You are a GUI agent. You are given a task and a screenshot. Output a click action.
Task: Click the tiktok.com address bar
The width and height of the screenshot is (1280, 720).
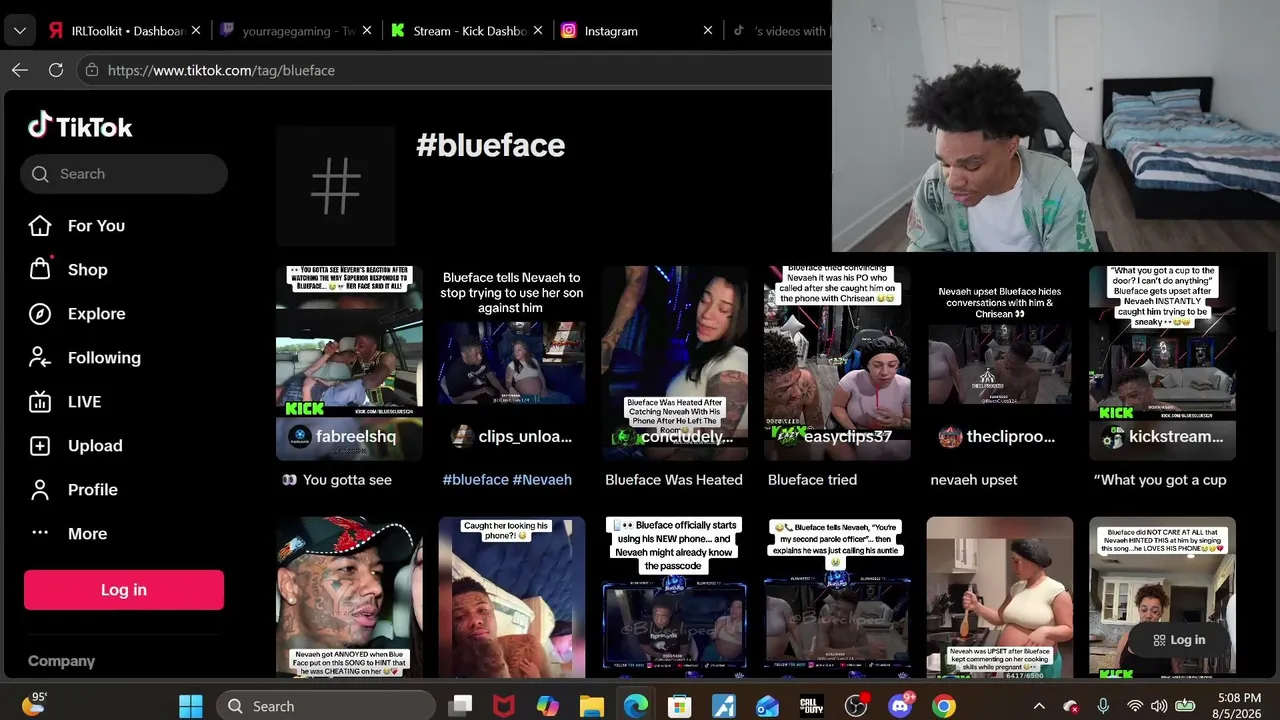tap(454, 70)
